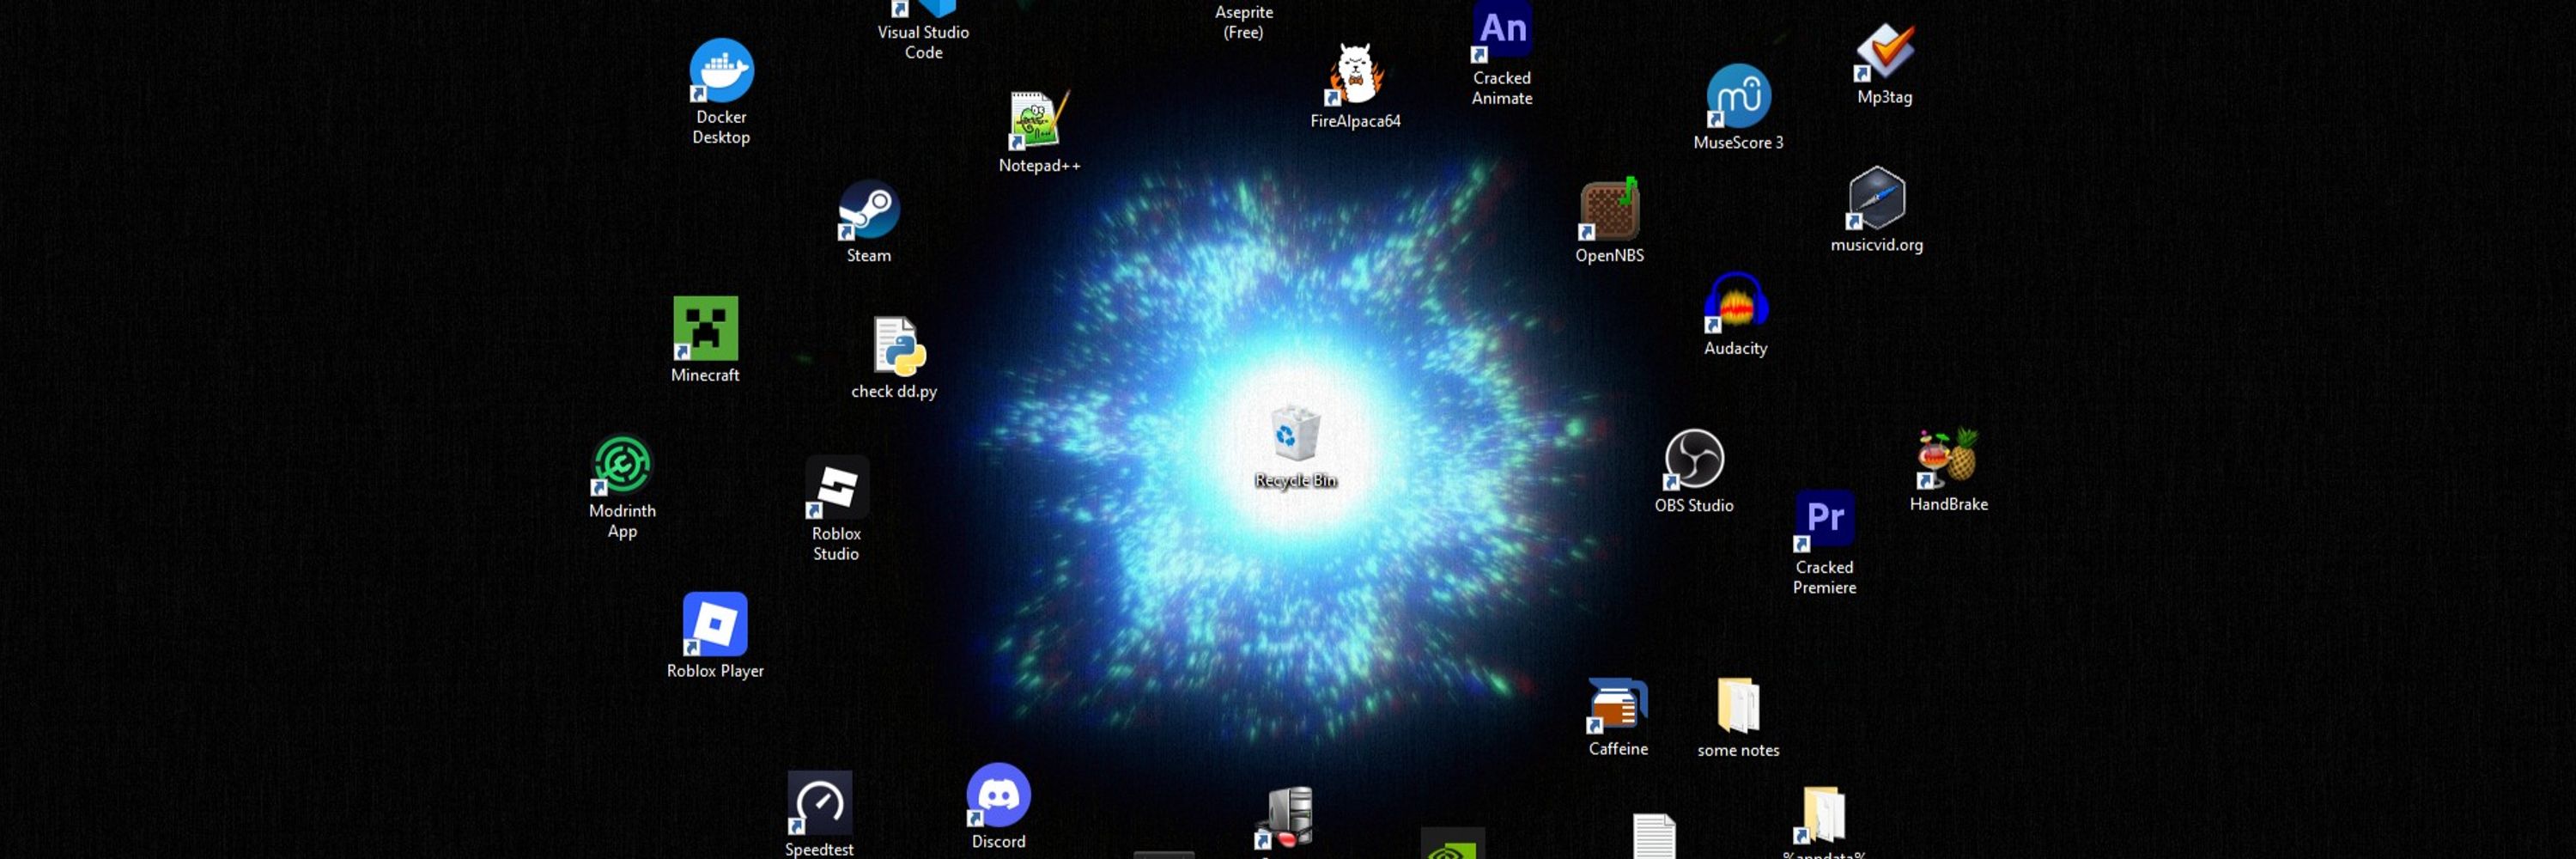Click the check dd.py Python file
2576x859 pixels.
click(x=898, y=346)
